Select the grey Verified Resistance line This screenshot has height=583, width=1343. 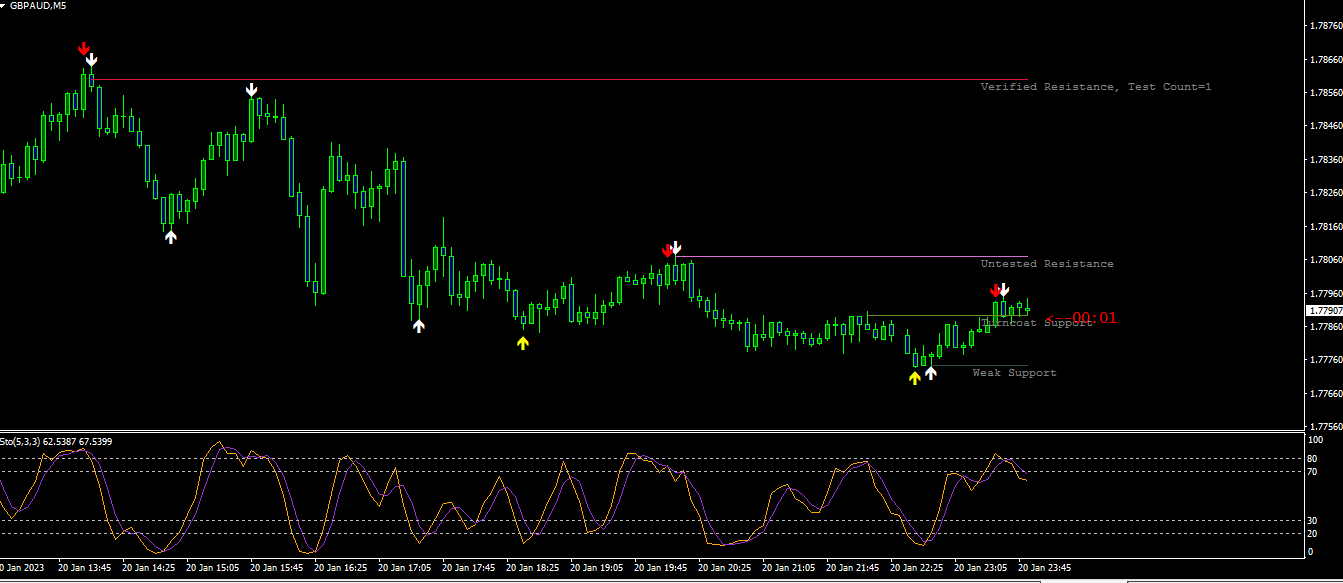[x=560, y=79]
